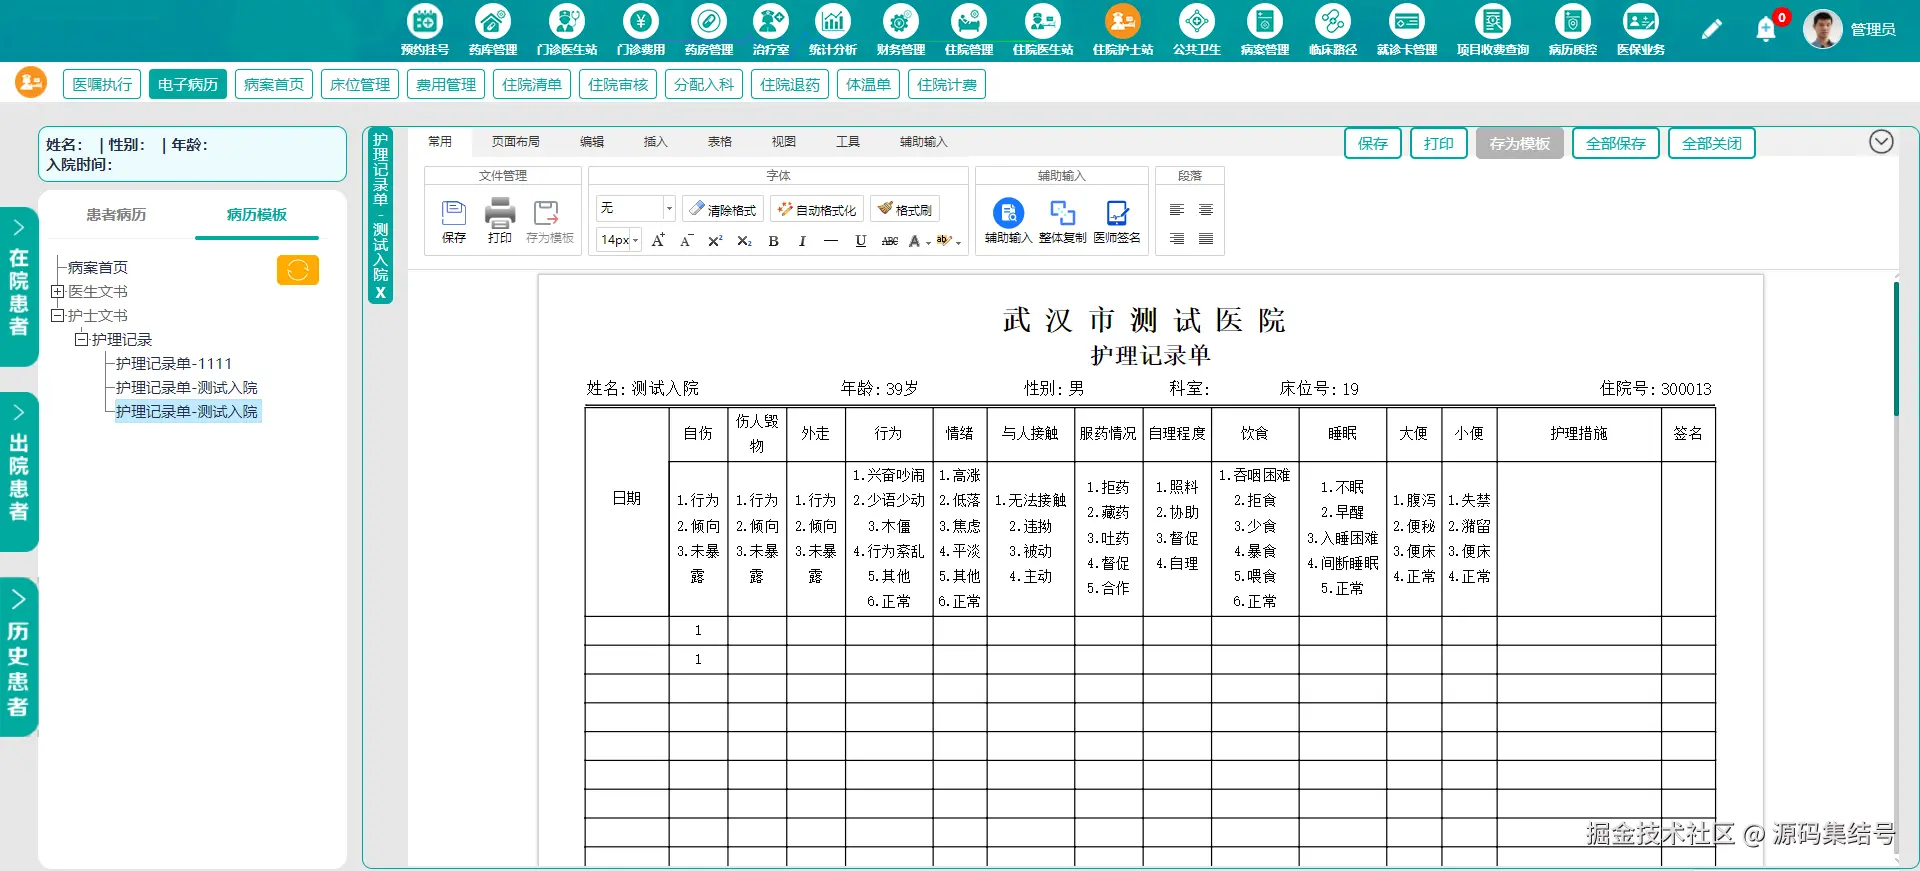
Task: Open the 插入 ribbon tab
Action: (656, 142)
